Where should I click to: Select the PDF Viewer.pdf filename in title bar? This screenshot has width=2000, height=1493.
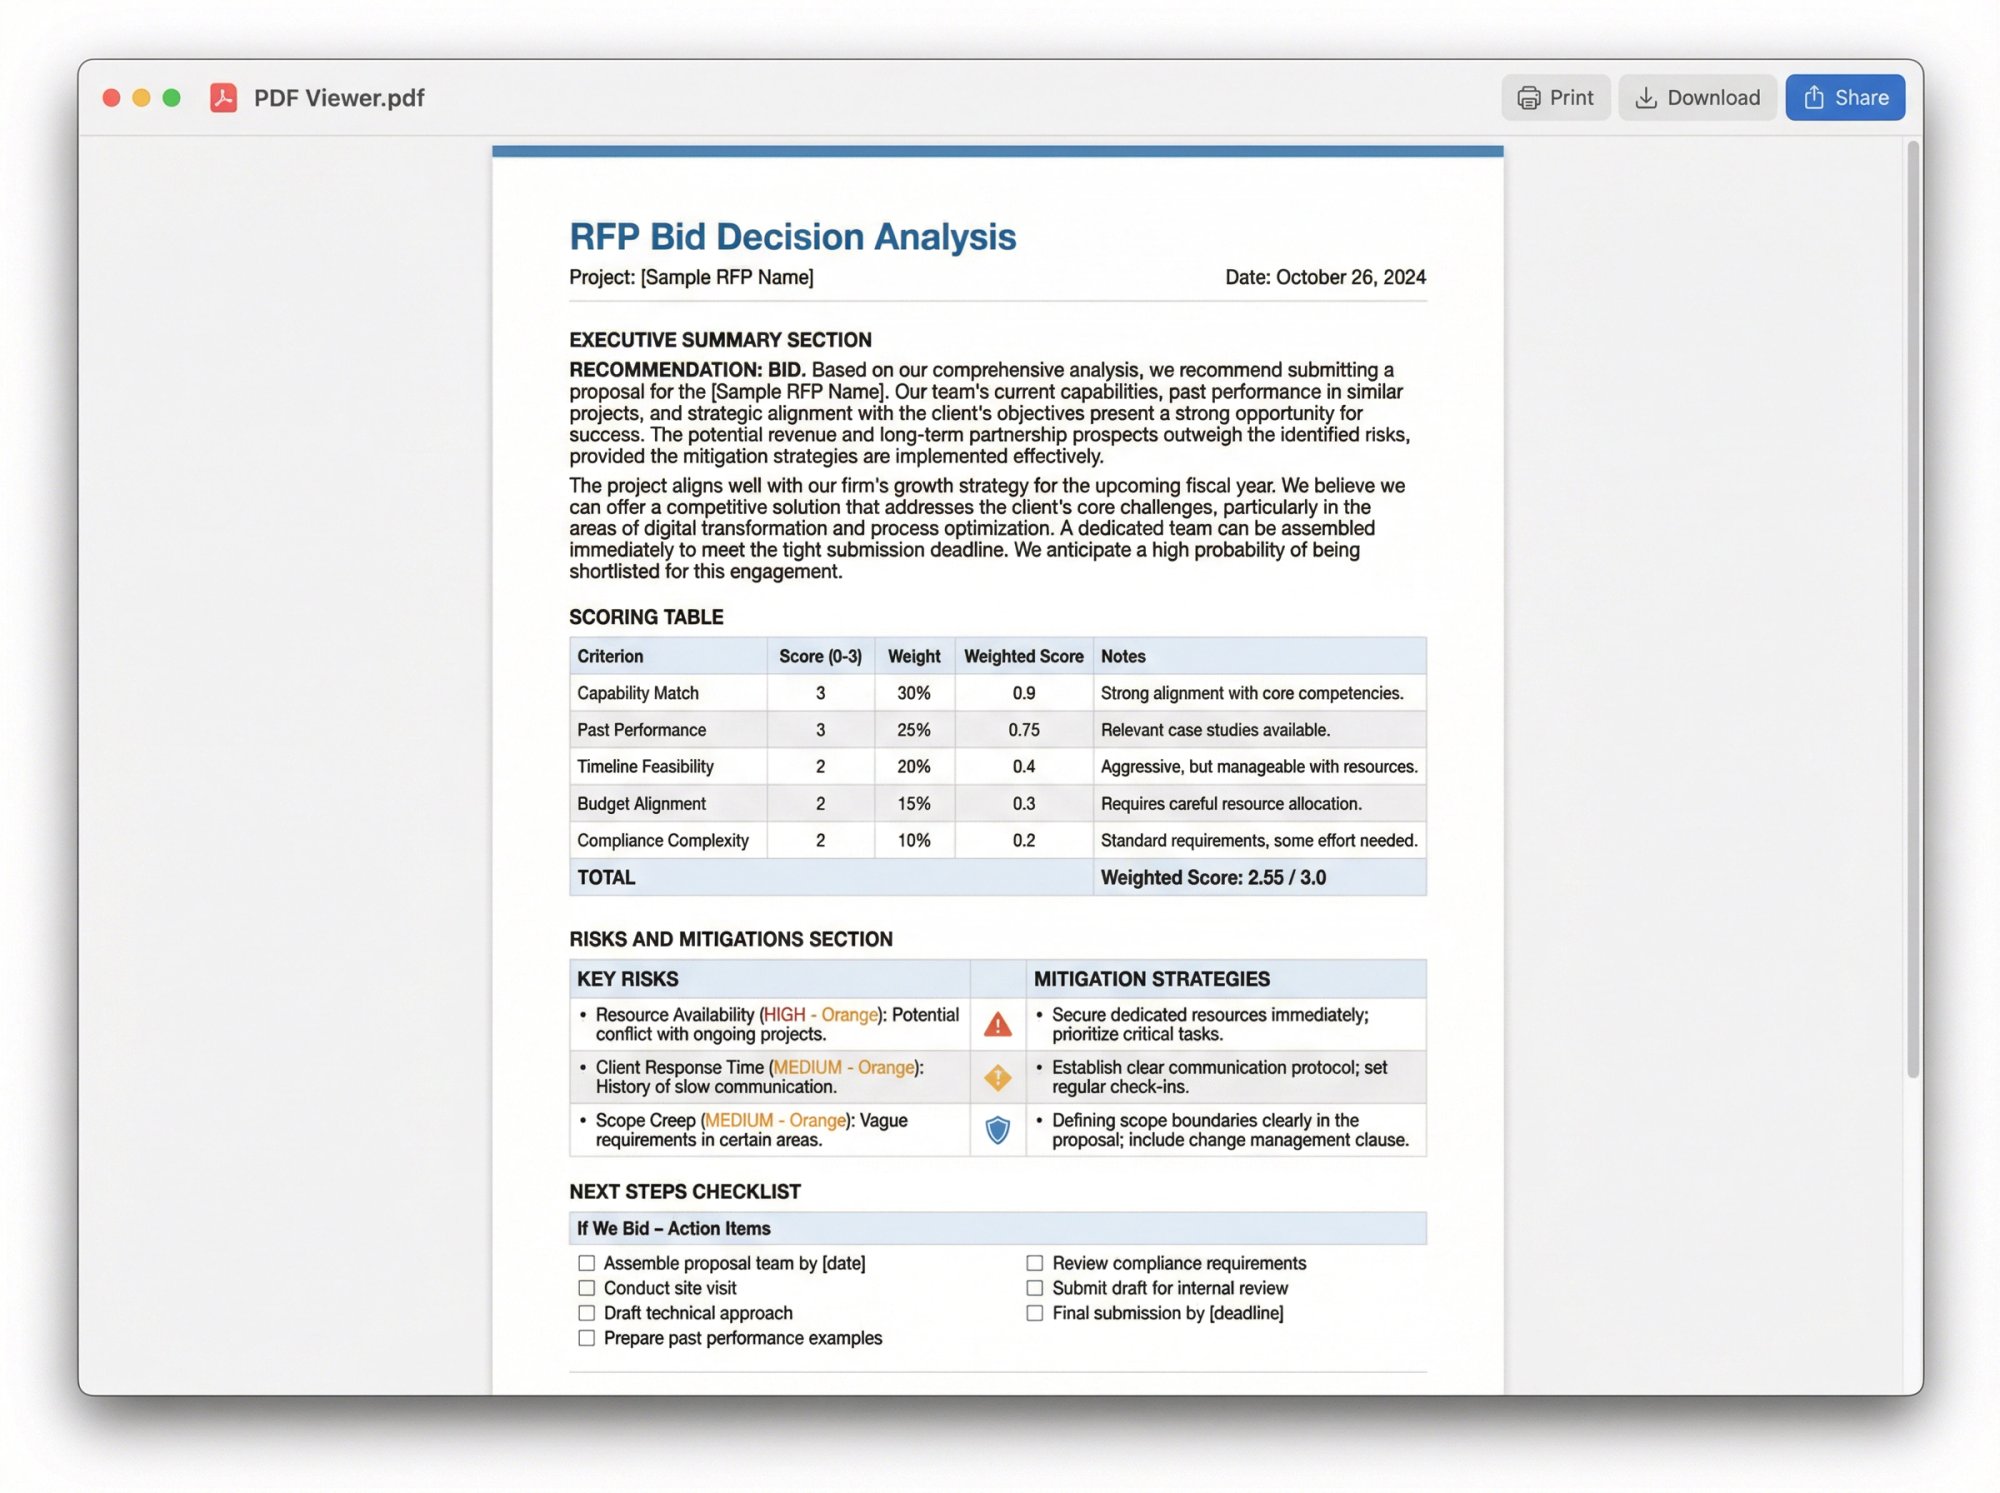[338, 97]
